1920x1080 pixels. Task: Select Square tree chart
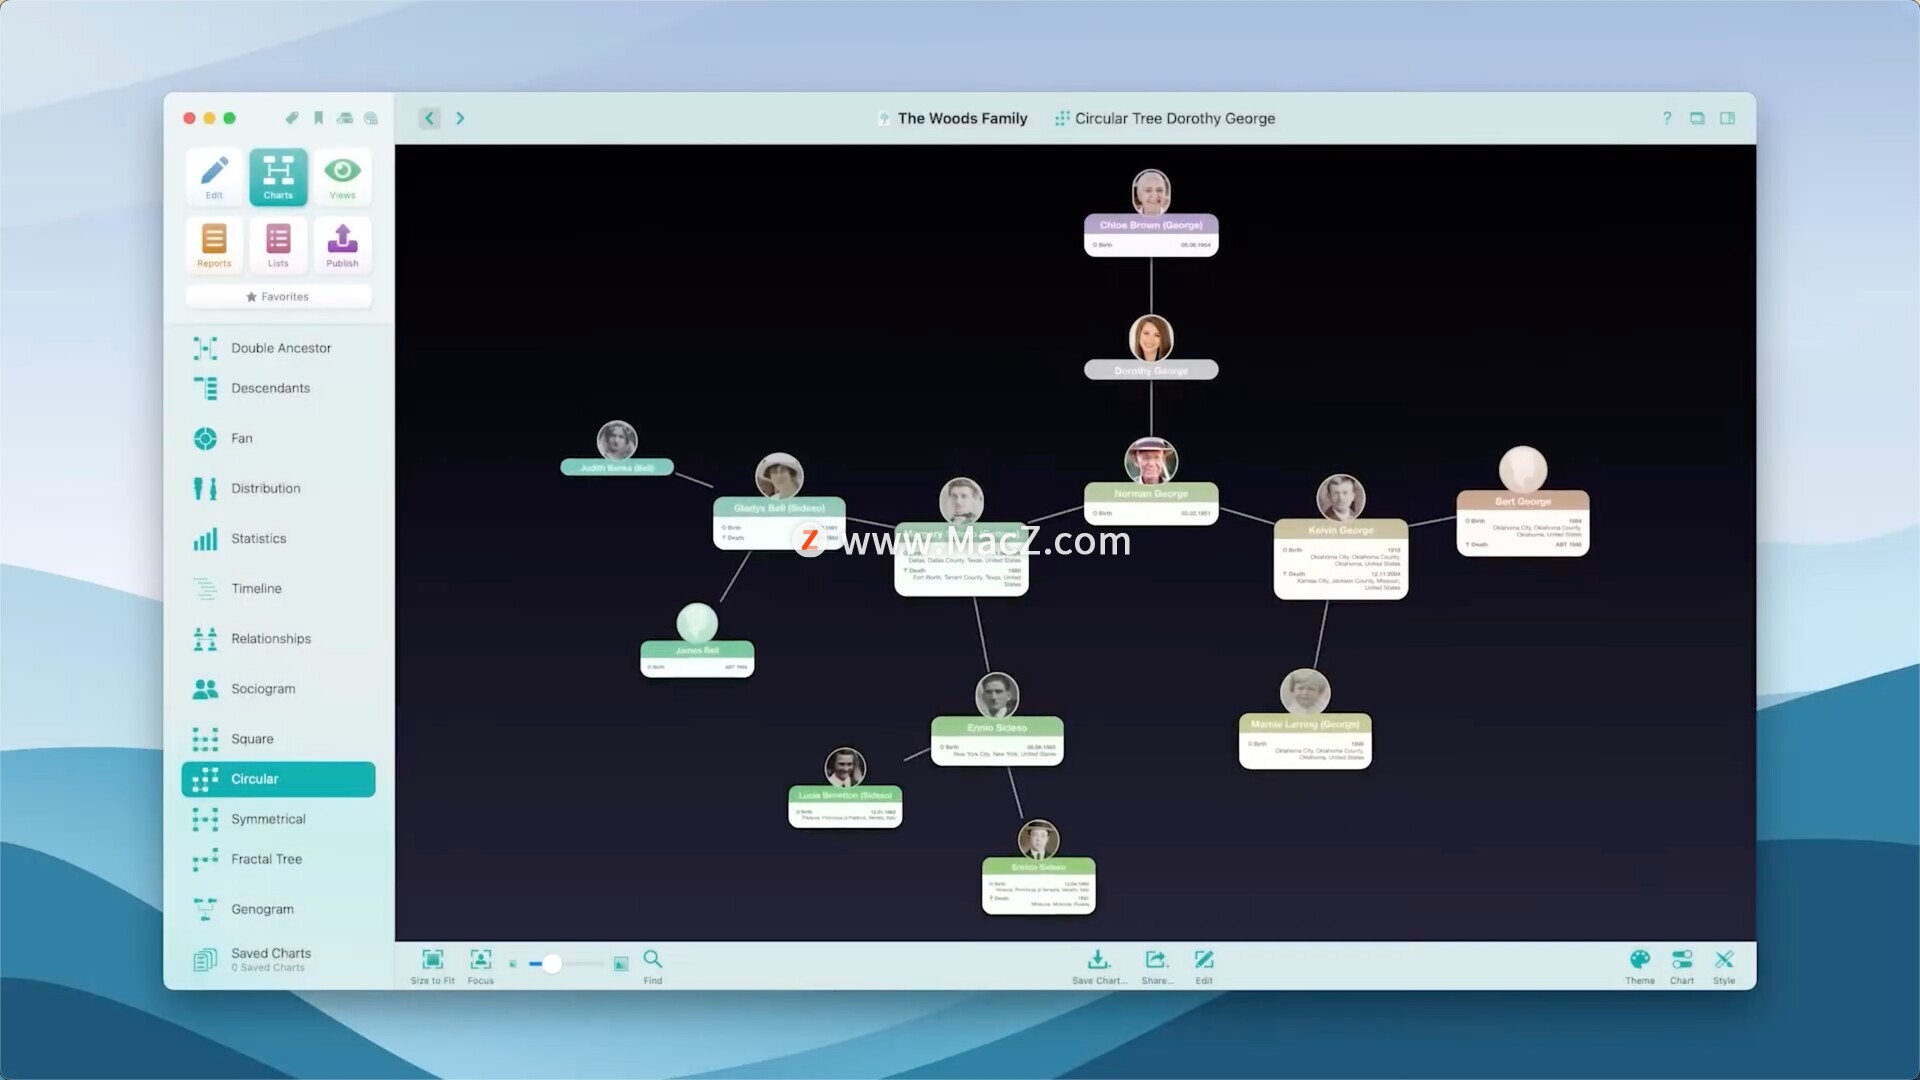(x=278, y=739)
